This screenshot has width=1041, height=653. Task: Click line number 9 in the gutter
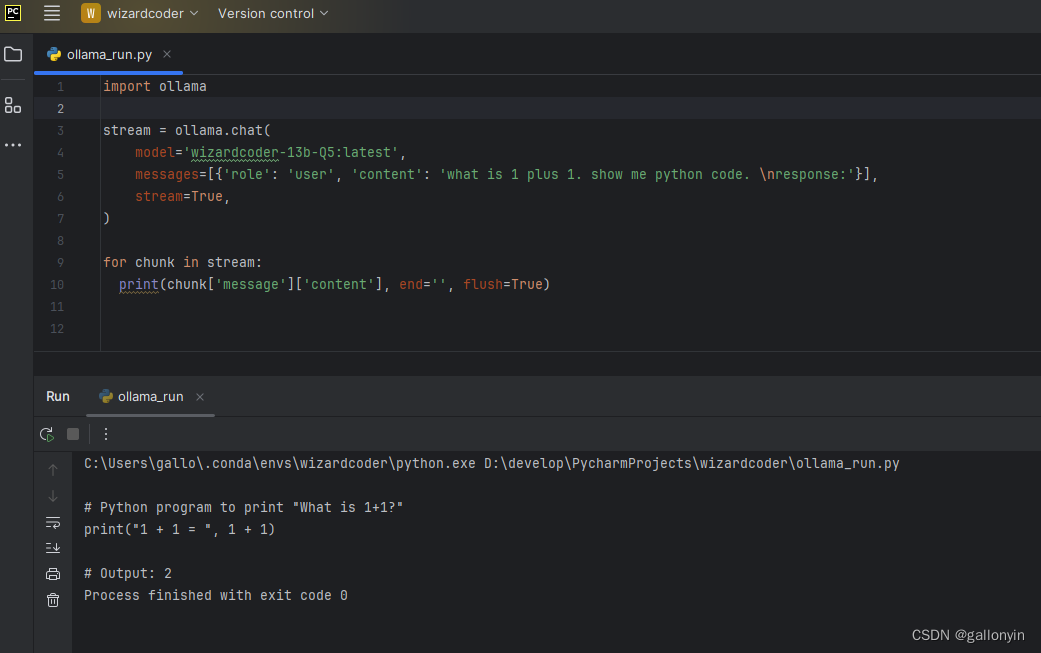coord(60,263)
